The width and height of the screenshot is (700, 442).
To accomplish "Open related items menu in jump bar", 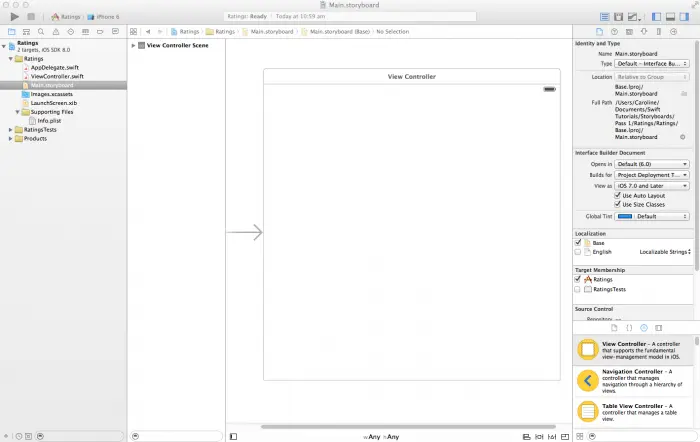I will [x=133, y=32].
